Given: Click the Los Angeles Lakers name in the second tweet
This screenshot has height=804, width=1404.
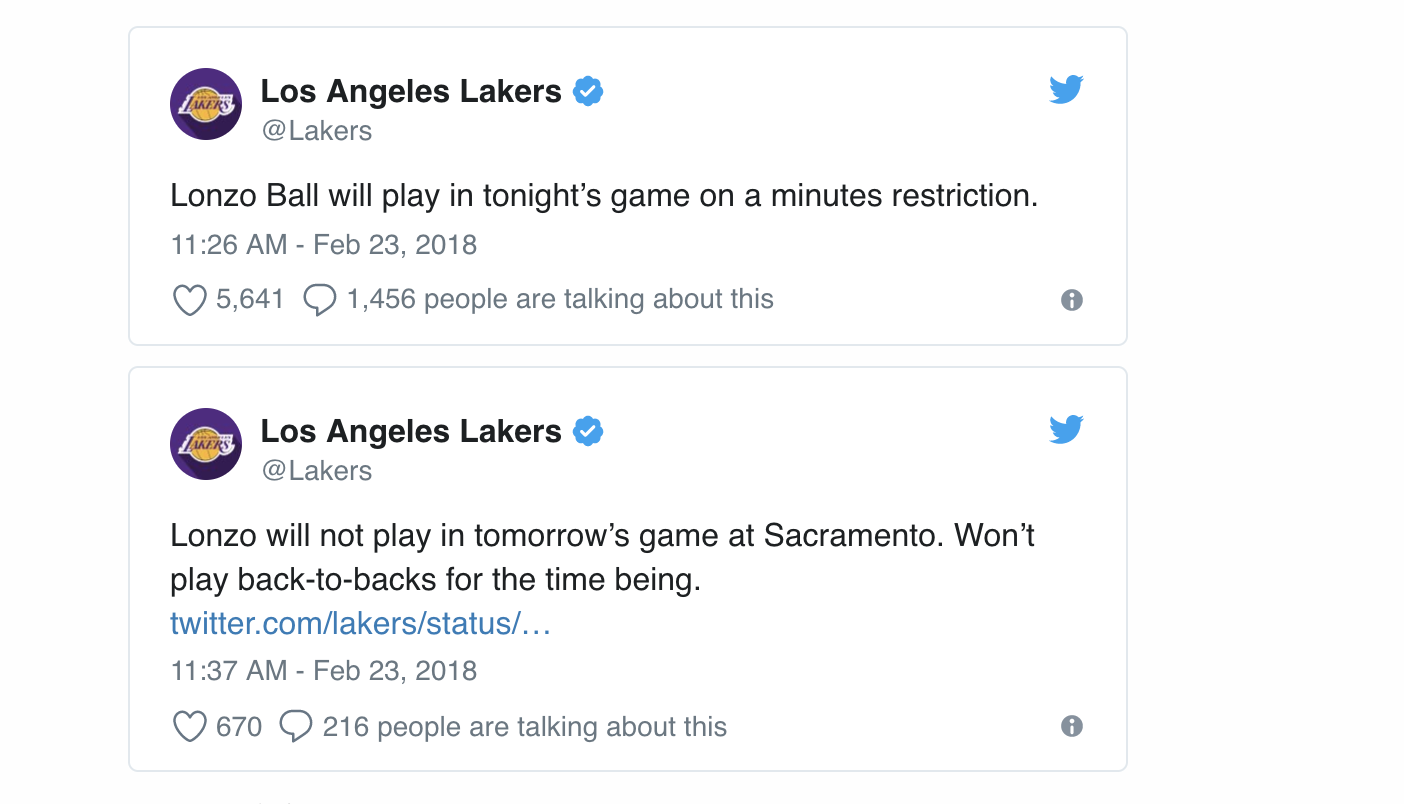Looking at the screenshot, I should (x=411, y=431).
